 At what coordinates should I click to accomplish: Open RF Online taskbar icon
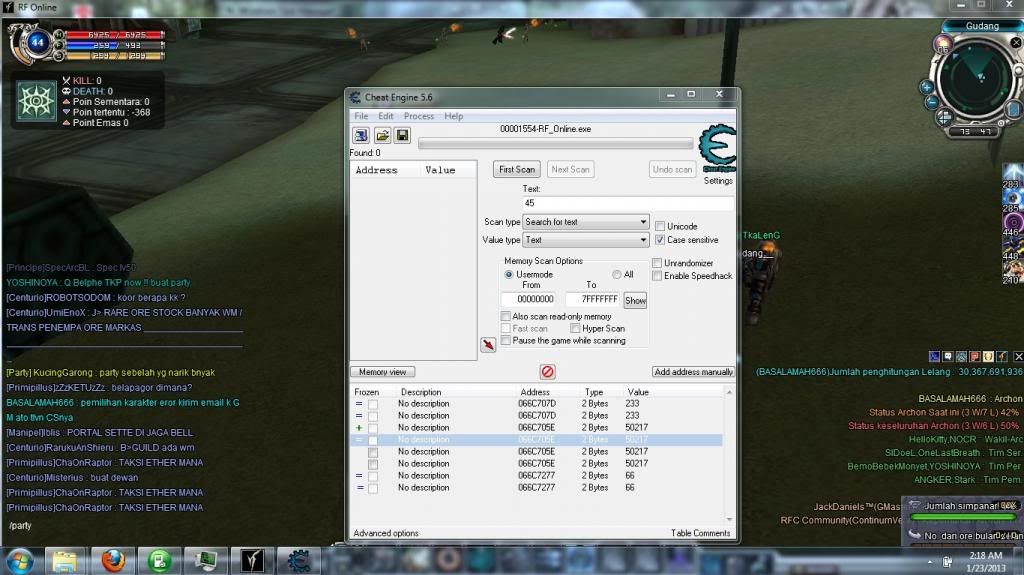pos(252,561)
